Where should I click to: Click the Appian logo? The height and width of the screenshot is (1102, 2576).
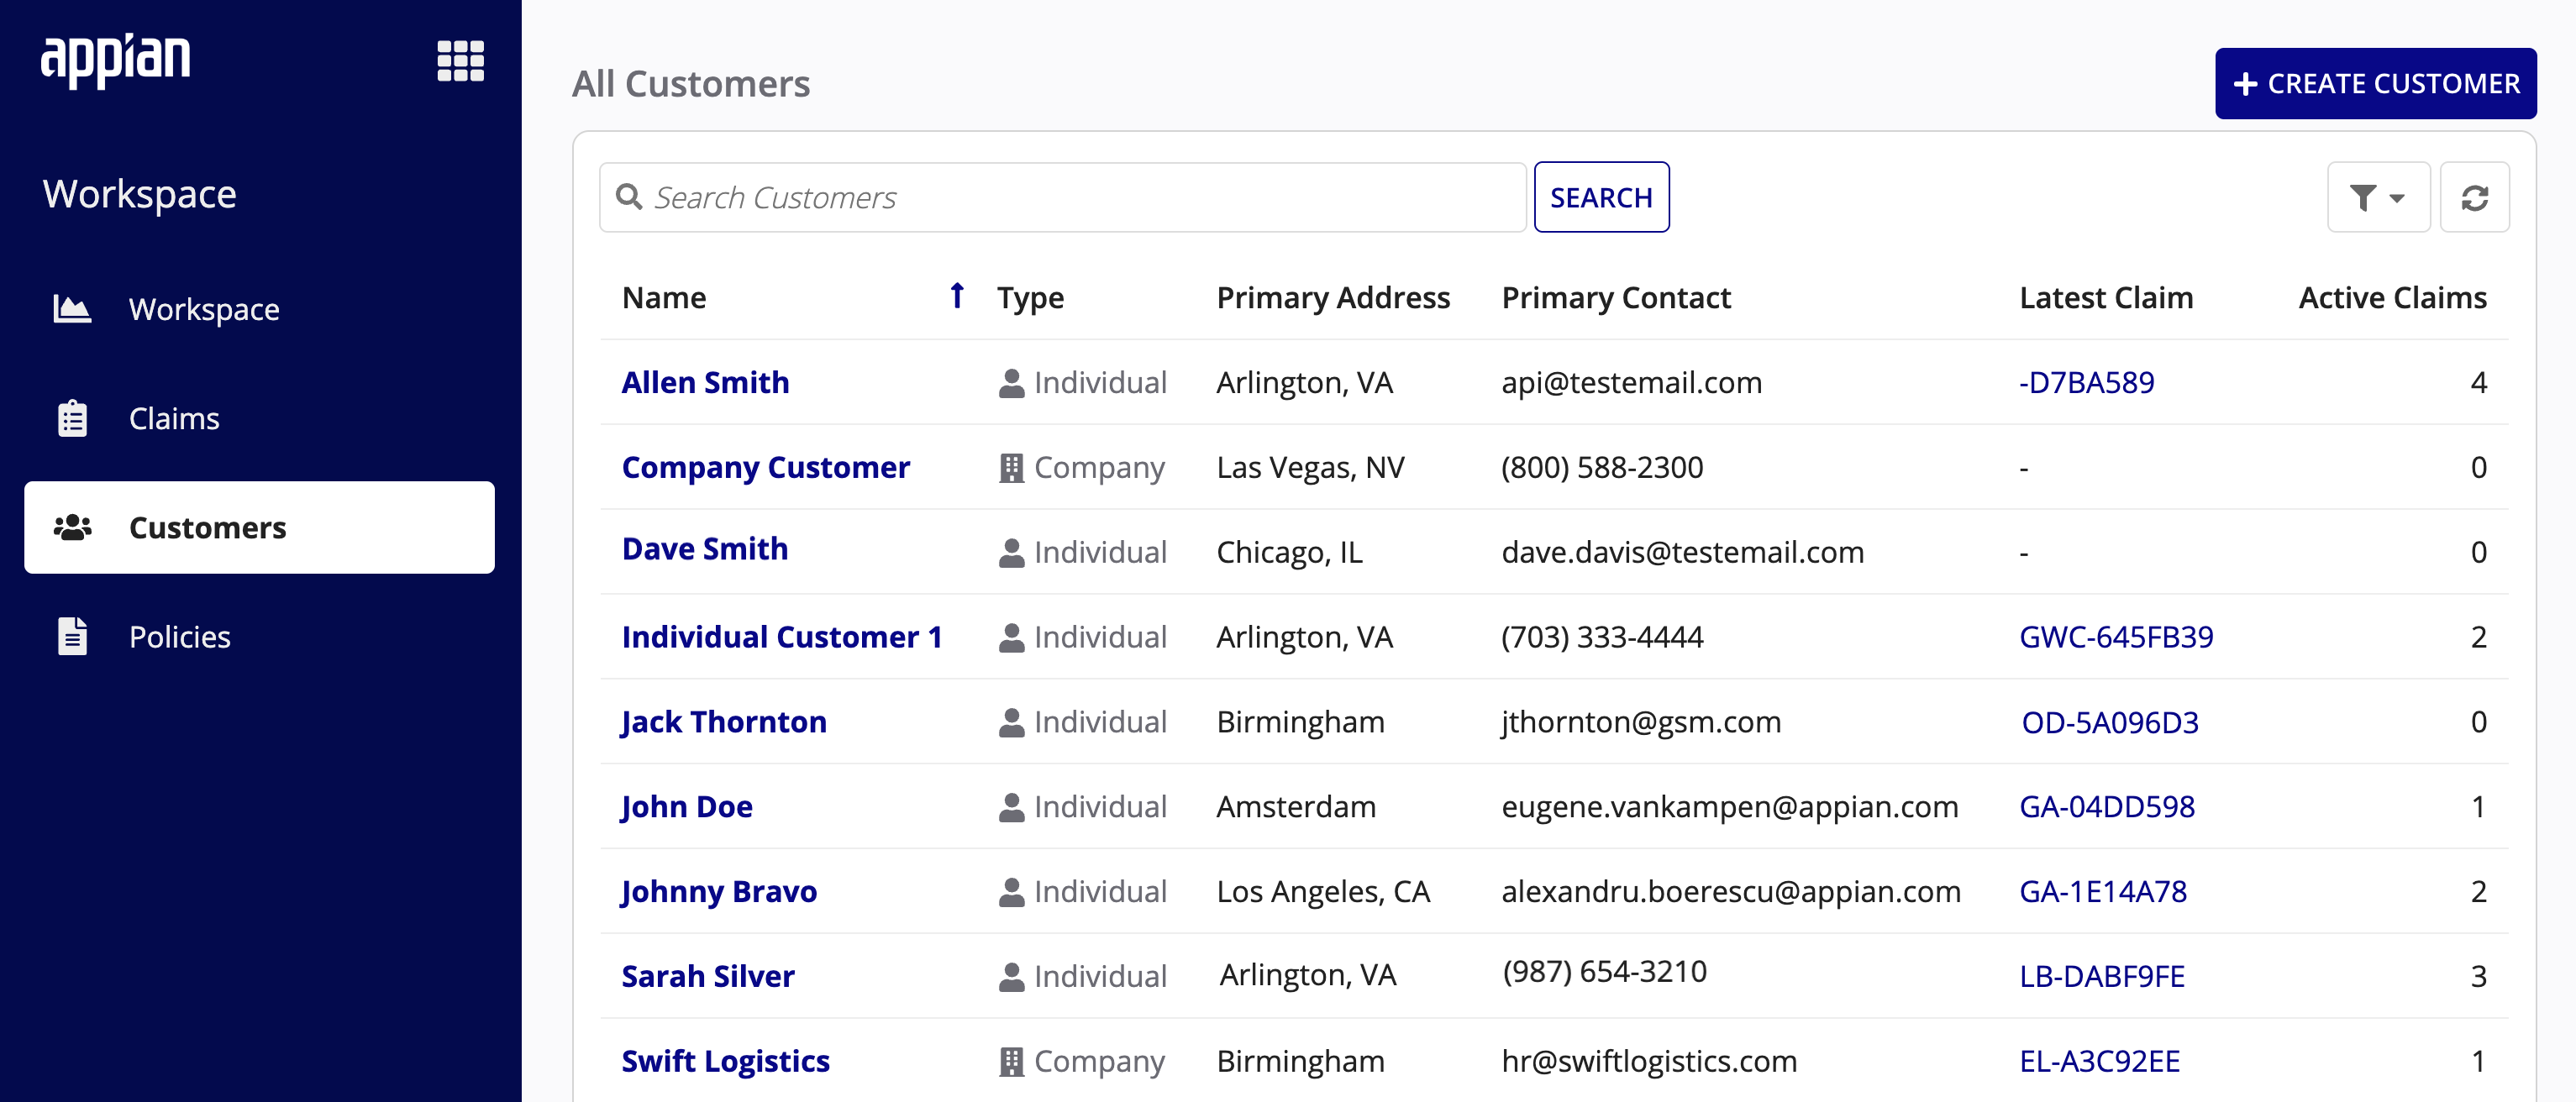[115, 60]
